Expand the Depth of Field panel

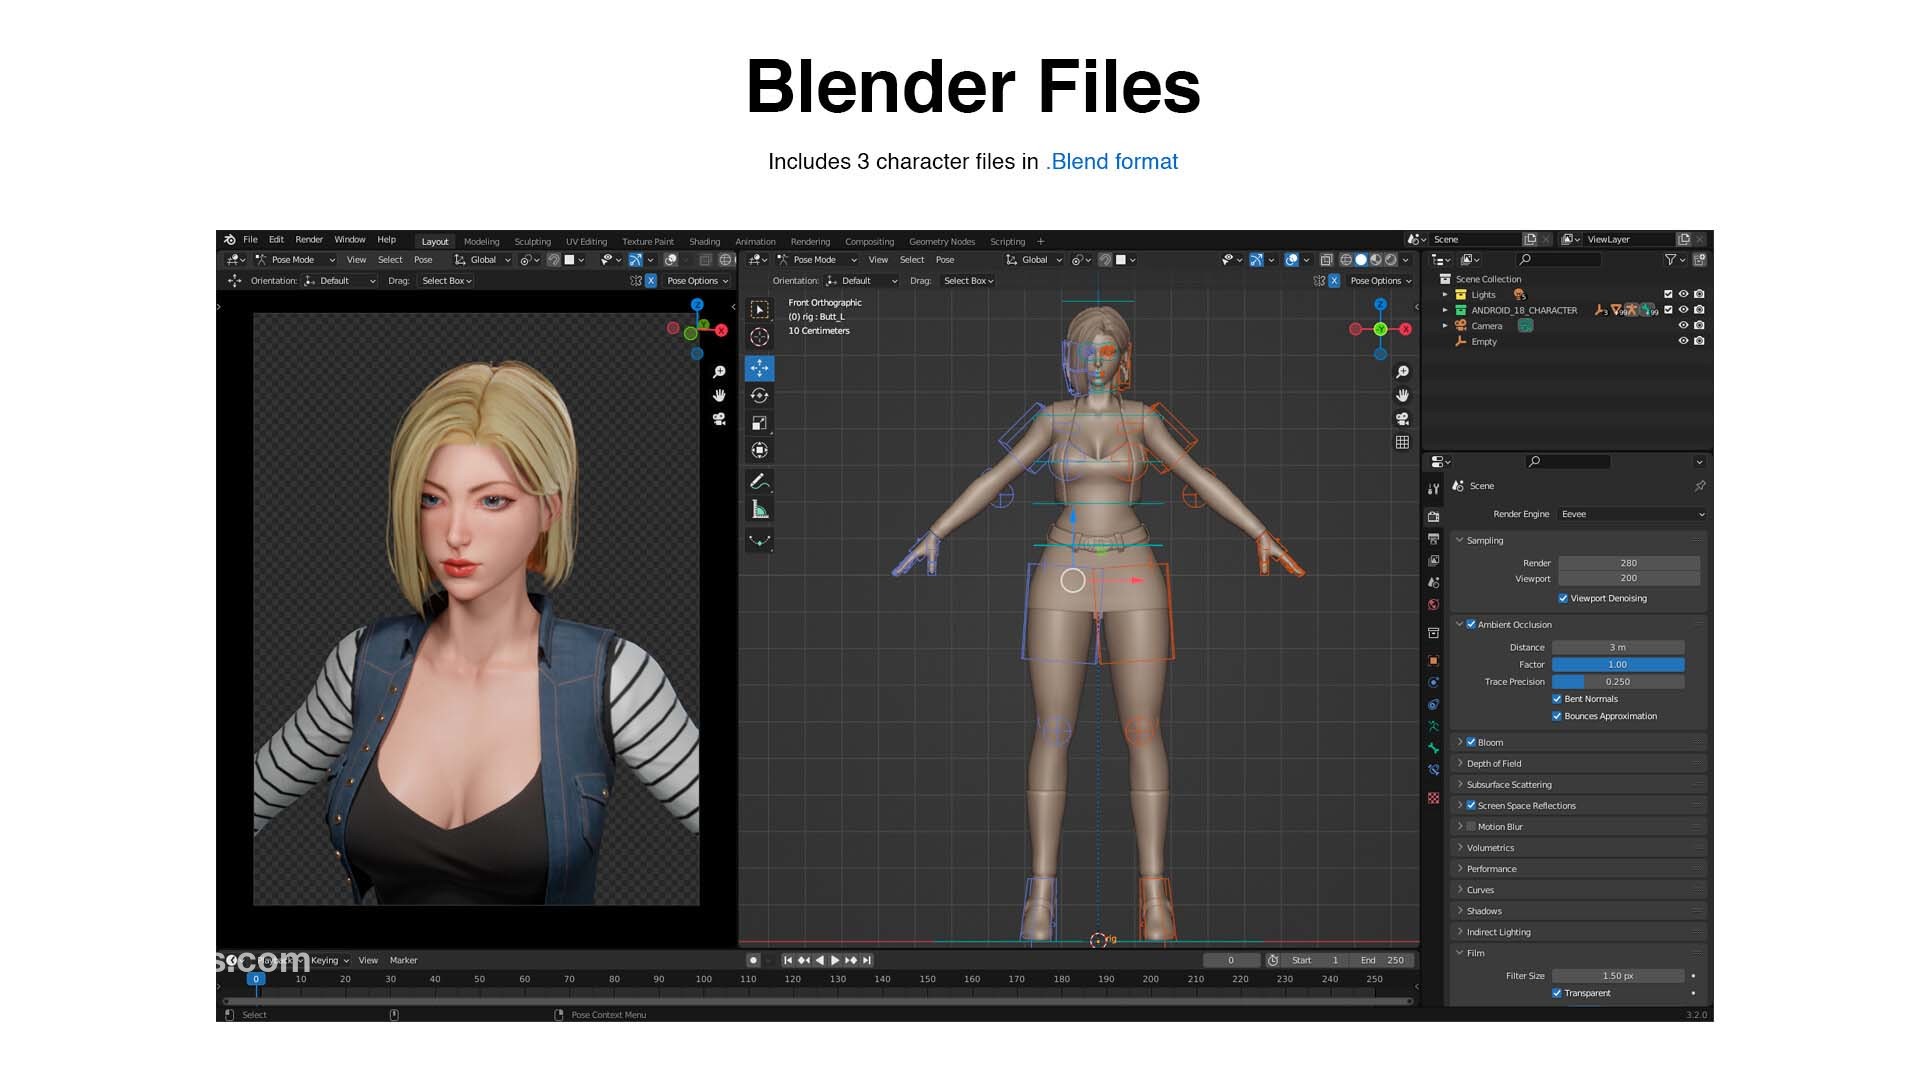coord(1493,763)
